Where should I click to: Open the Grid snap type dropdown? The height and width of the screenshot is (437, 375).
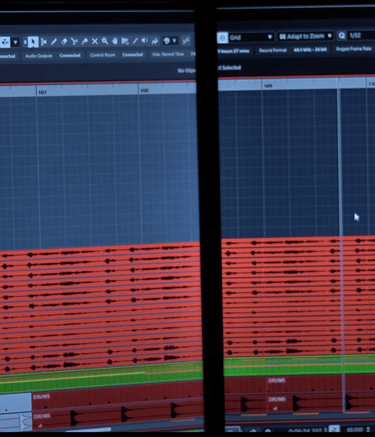(251, 37)
